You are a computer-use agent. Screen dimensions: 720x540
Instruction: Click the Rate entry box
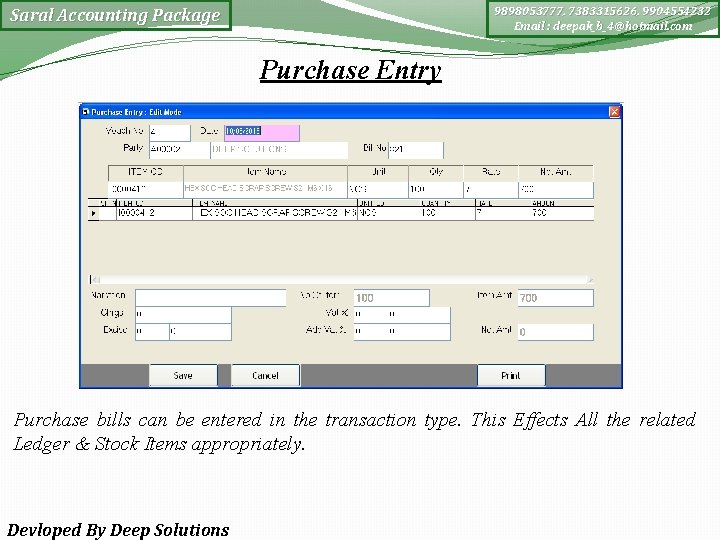coord(491,189)
